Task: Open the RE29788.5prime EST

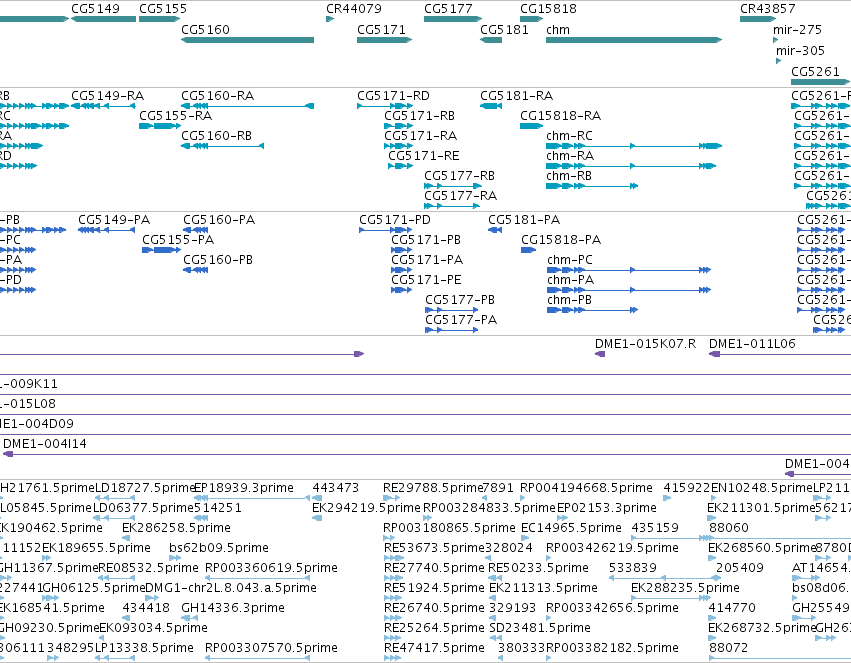Action: (x=391, y=498)
